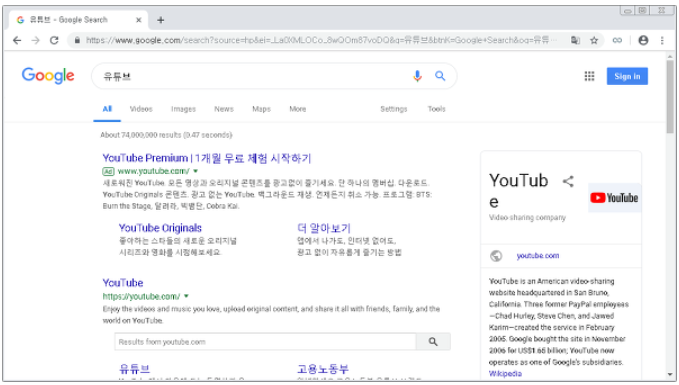Expand the More search options
Viewport: 679px width, 385px height.
click(x=297, y=109)
